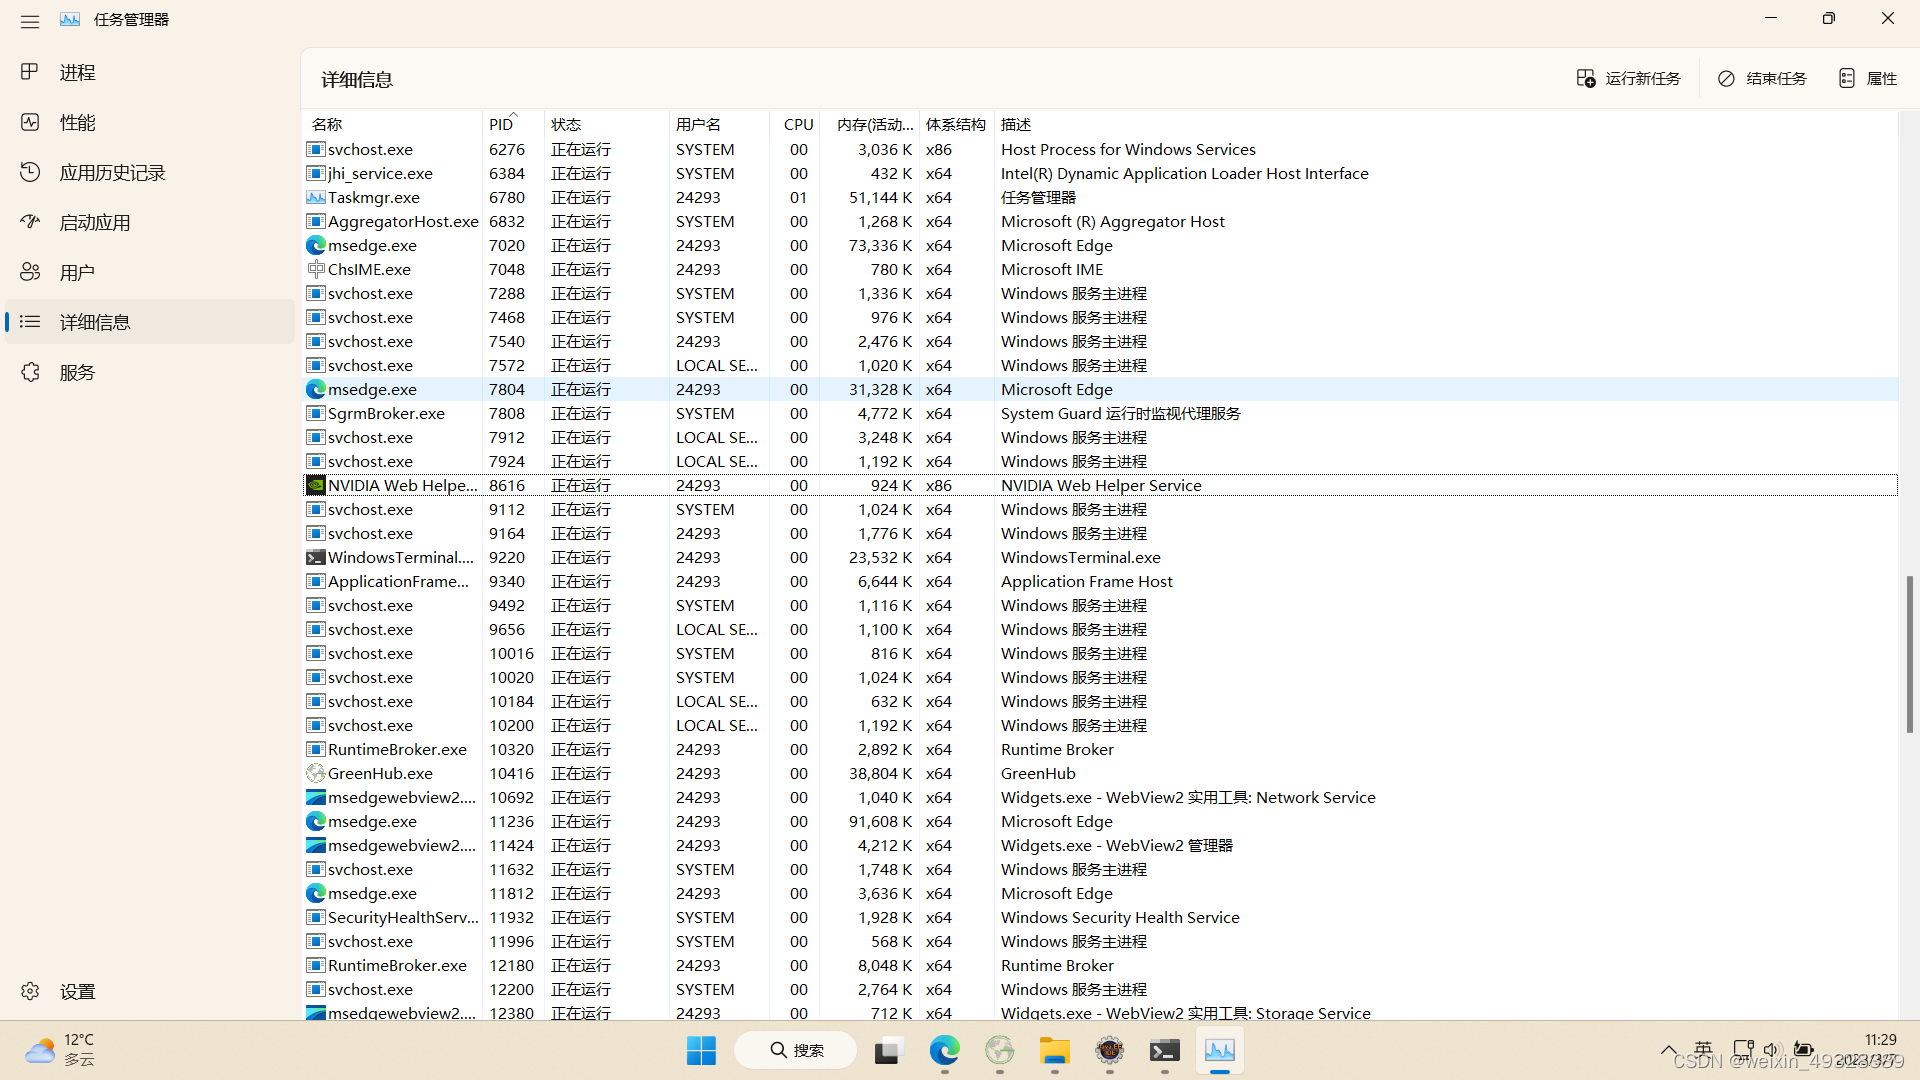Open the weather widget showing 12°C
Viewport: 1920px width, 1080px height.
tap(62, 1050)
